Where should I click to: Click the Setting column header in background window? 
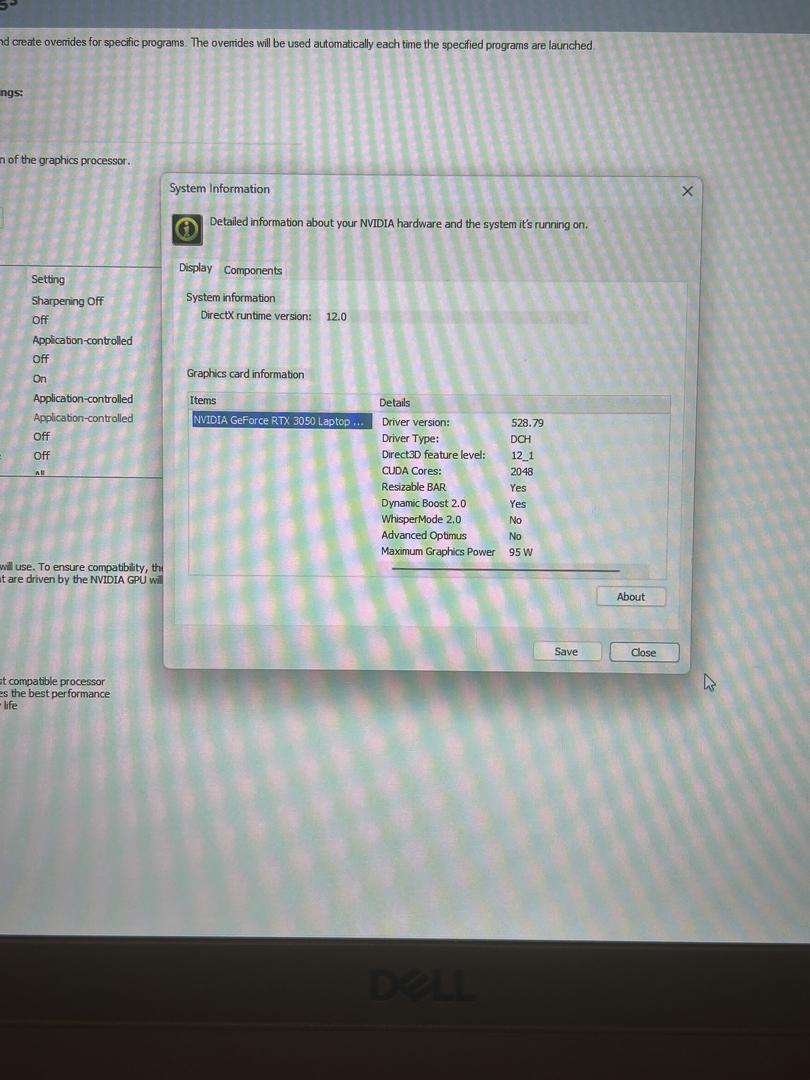point(48,279)
